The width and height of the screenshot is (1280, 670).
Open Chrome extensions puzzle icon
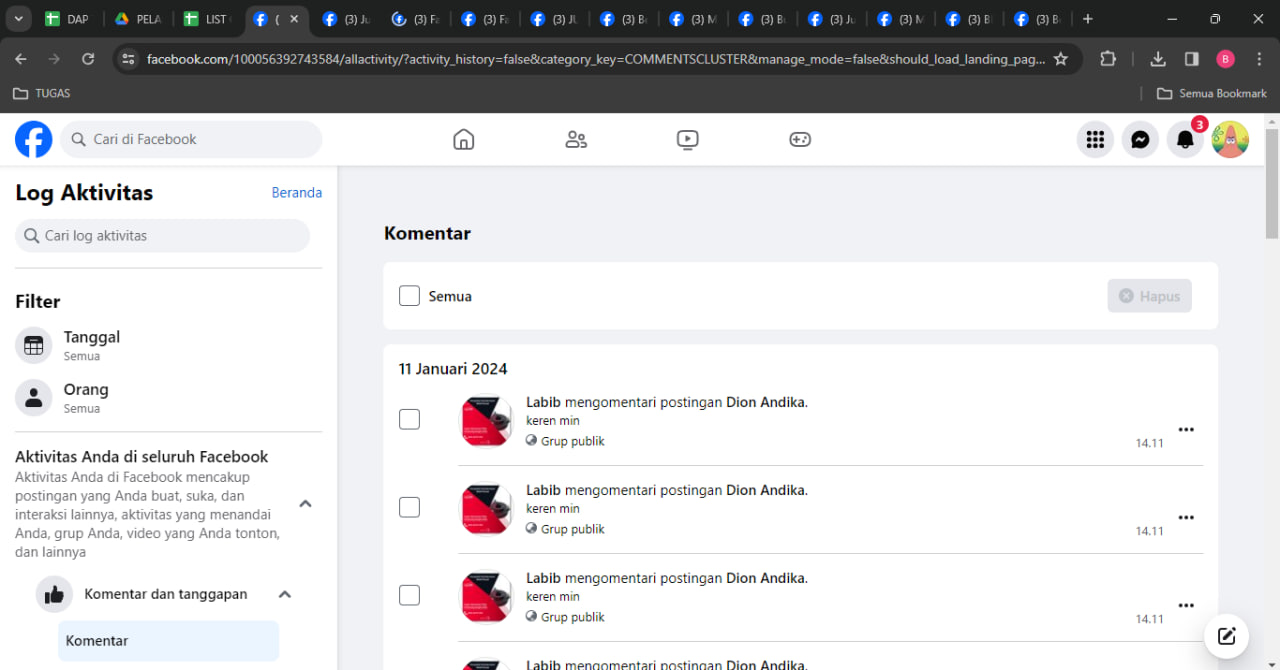click(1108, 59)
